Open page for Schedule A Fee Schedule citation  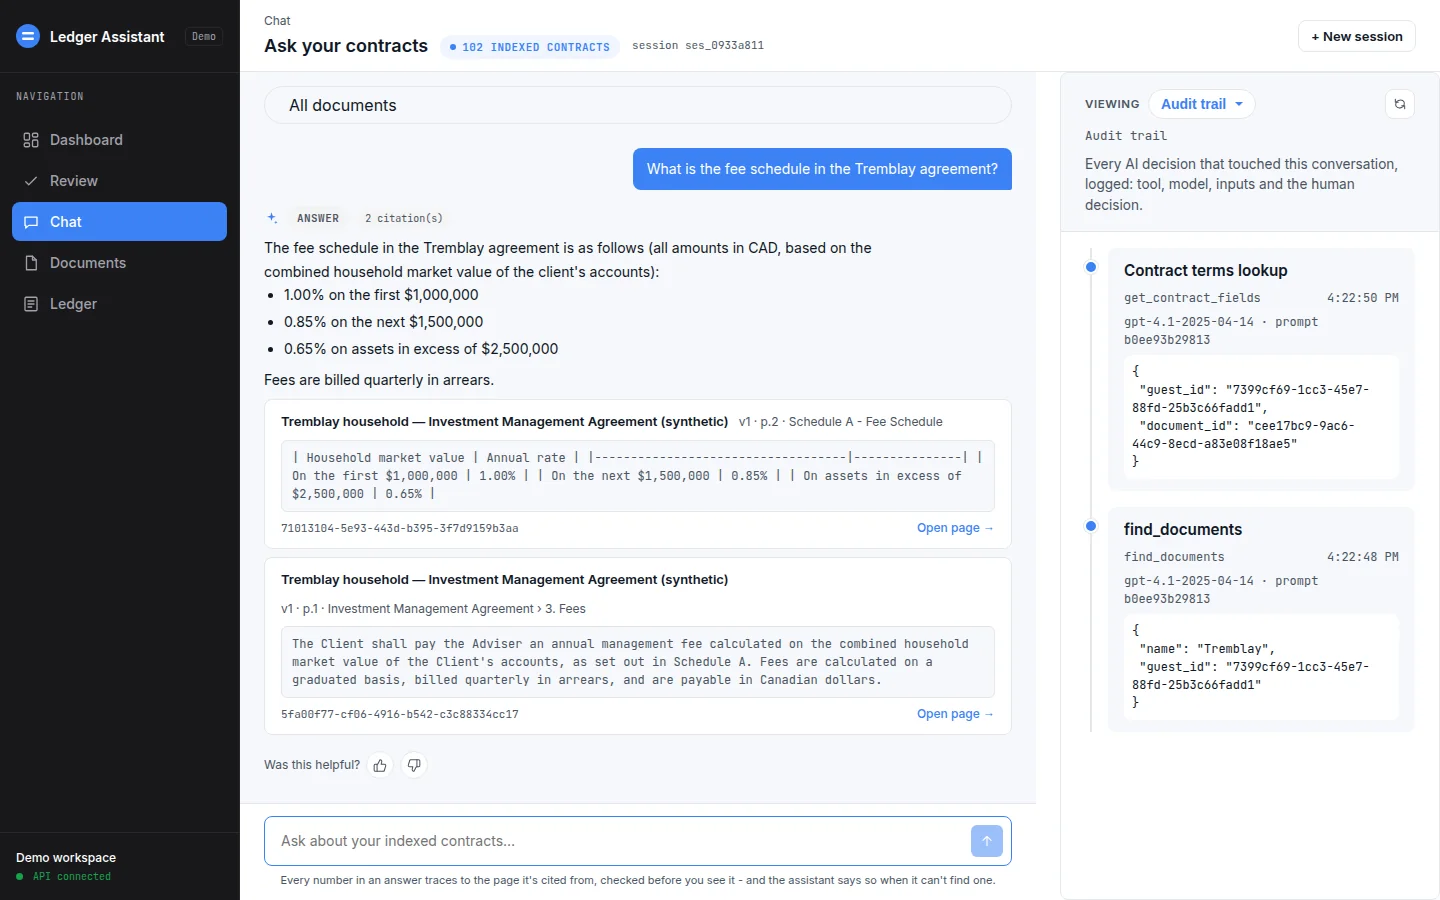955,528
